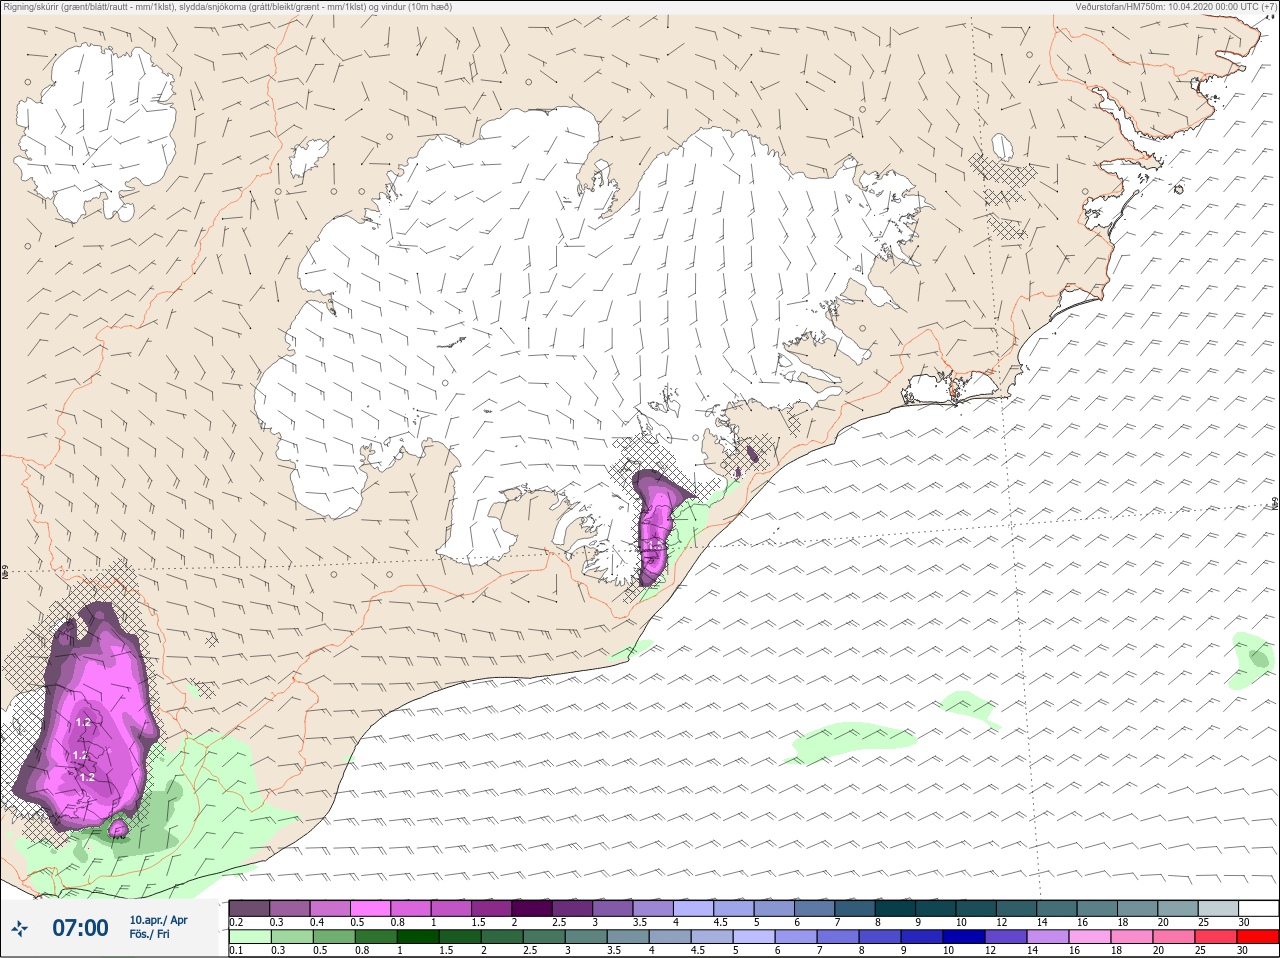Select the top-row legend swatch labeled 3
The height and width of the screenshot is (958, 1280).
(x=612, y=908)
